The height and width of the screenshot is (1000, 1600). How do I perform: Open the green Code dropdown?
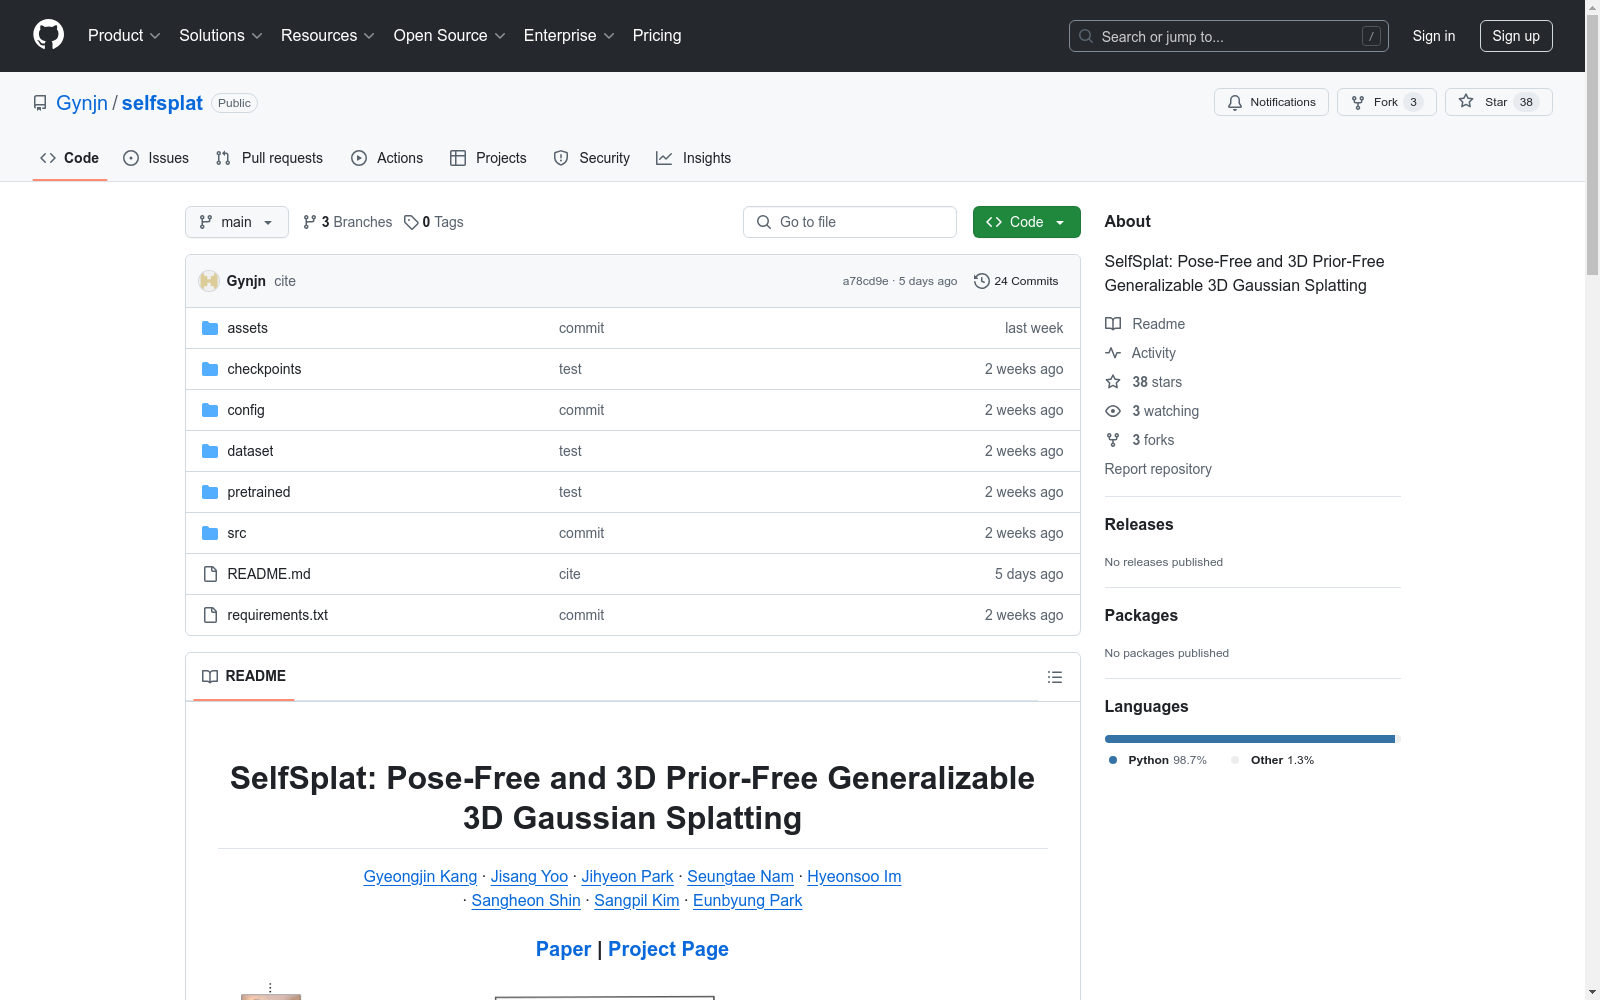pos(1026,222)
